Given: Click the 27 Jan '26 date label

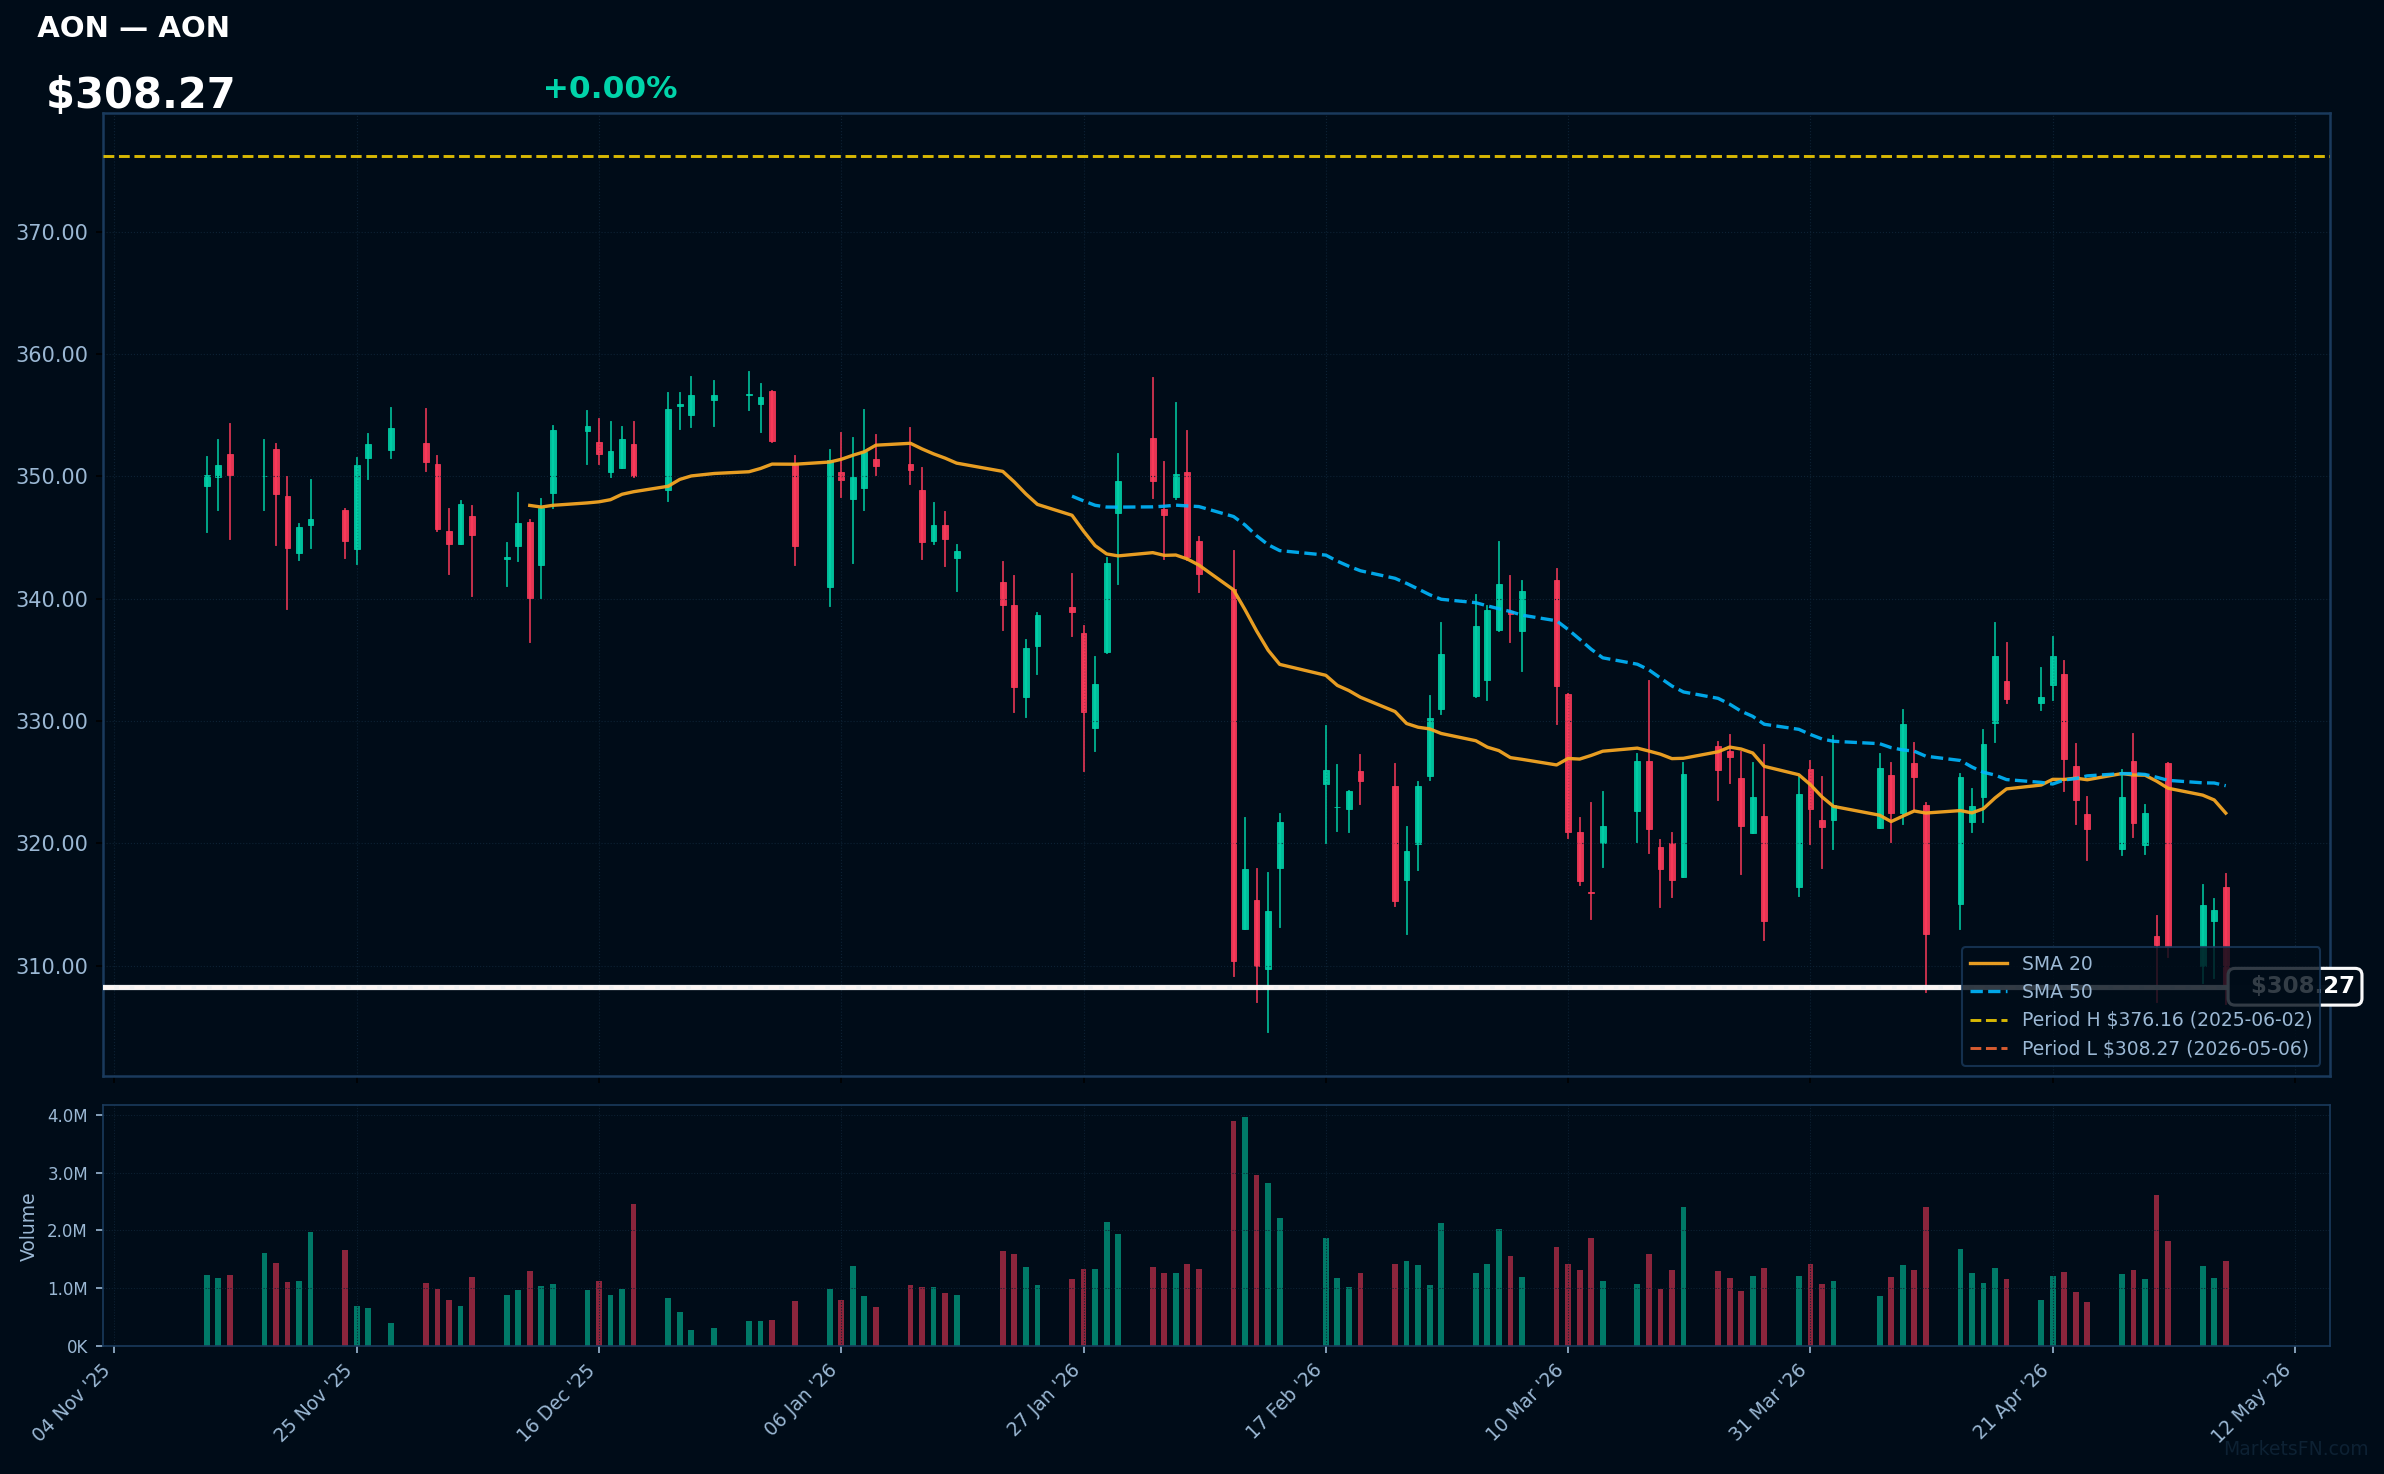Looking at the screenshot, I should point(1043,1400).
